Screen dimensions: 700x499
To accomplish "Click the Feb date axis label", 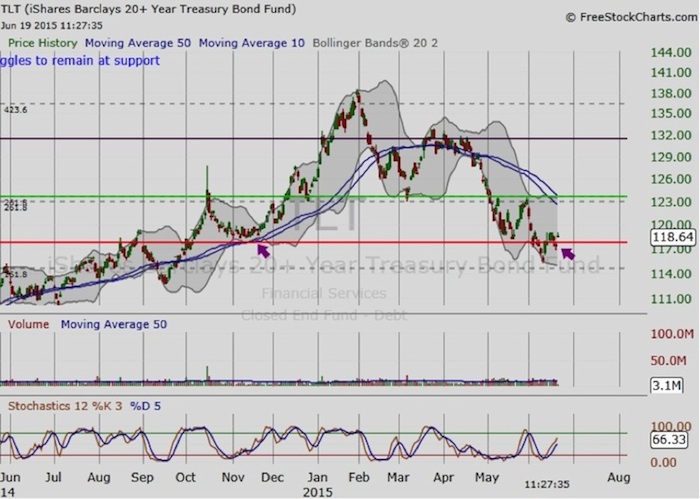I will [x=359, y=478].
